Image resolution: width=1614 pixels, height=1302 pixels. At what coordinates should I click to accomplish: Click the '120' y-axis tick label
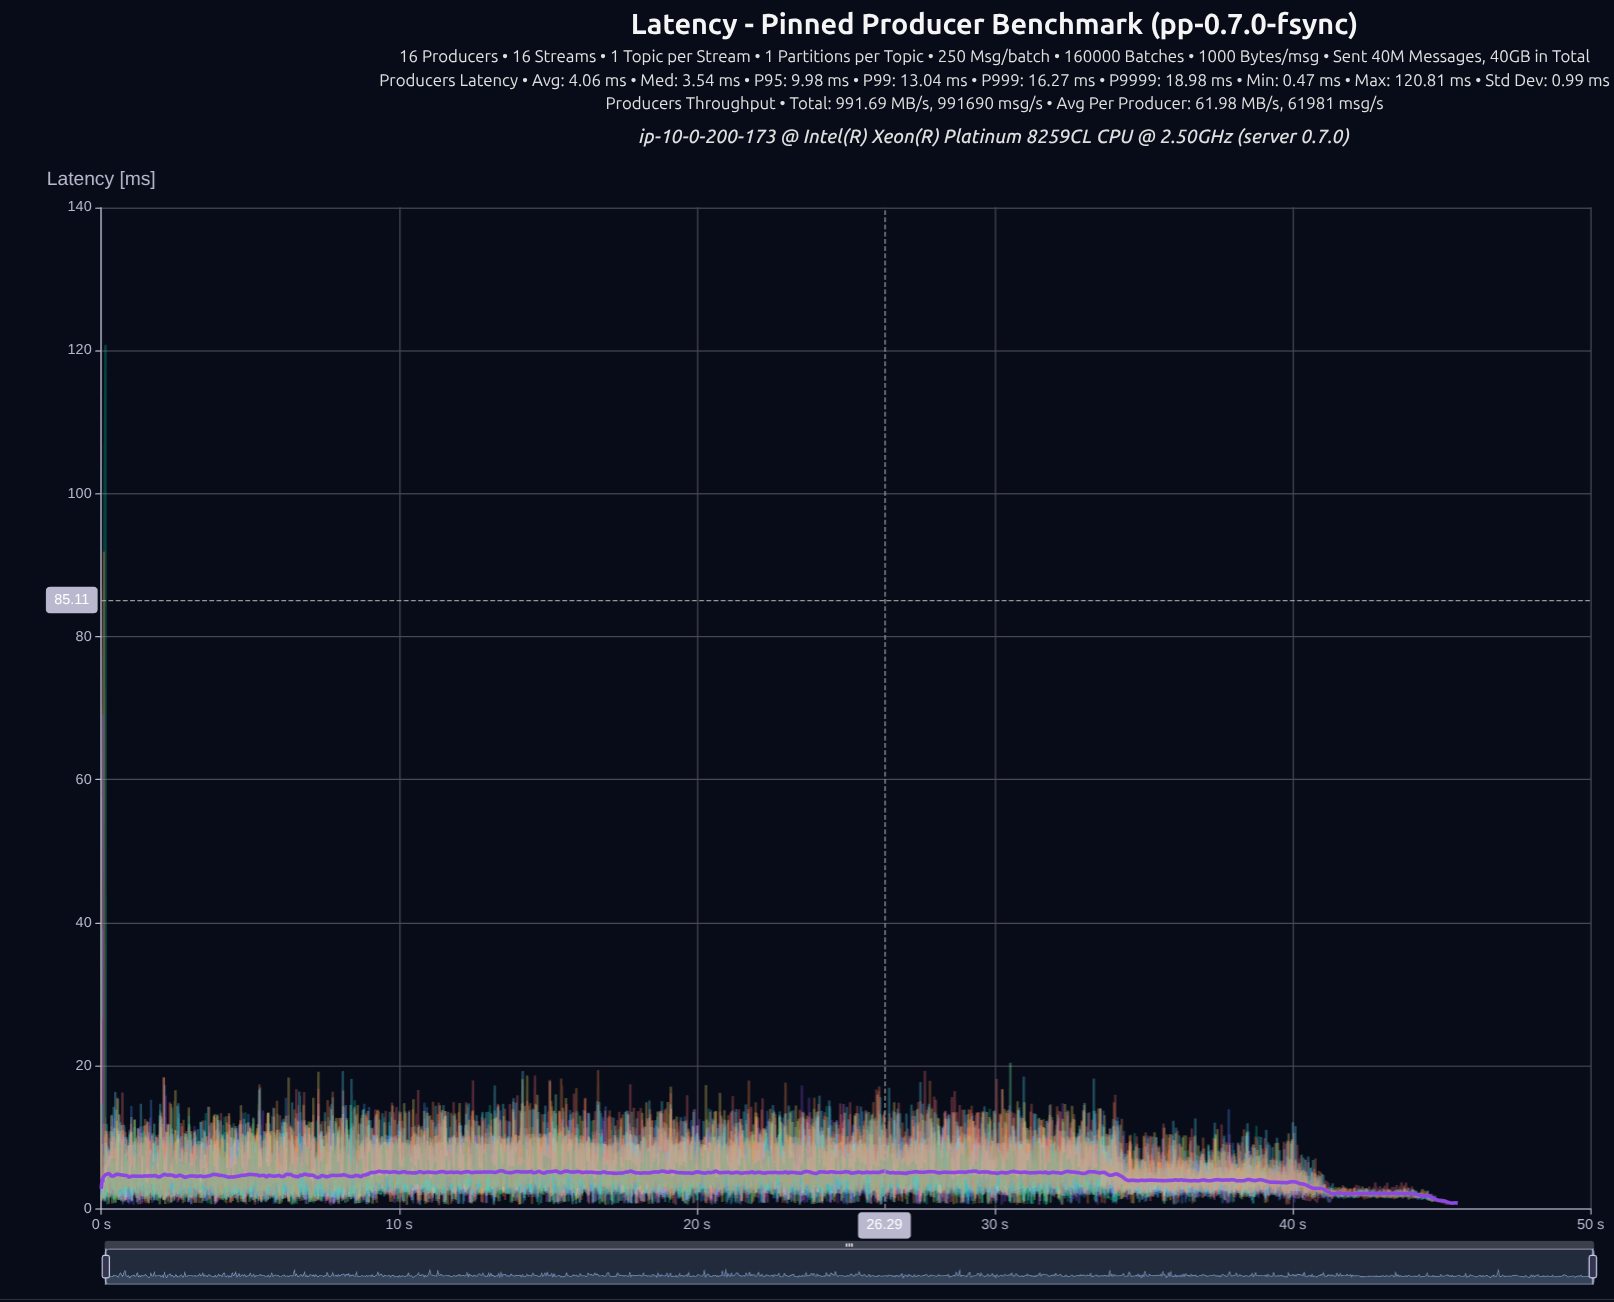[79, 350]
